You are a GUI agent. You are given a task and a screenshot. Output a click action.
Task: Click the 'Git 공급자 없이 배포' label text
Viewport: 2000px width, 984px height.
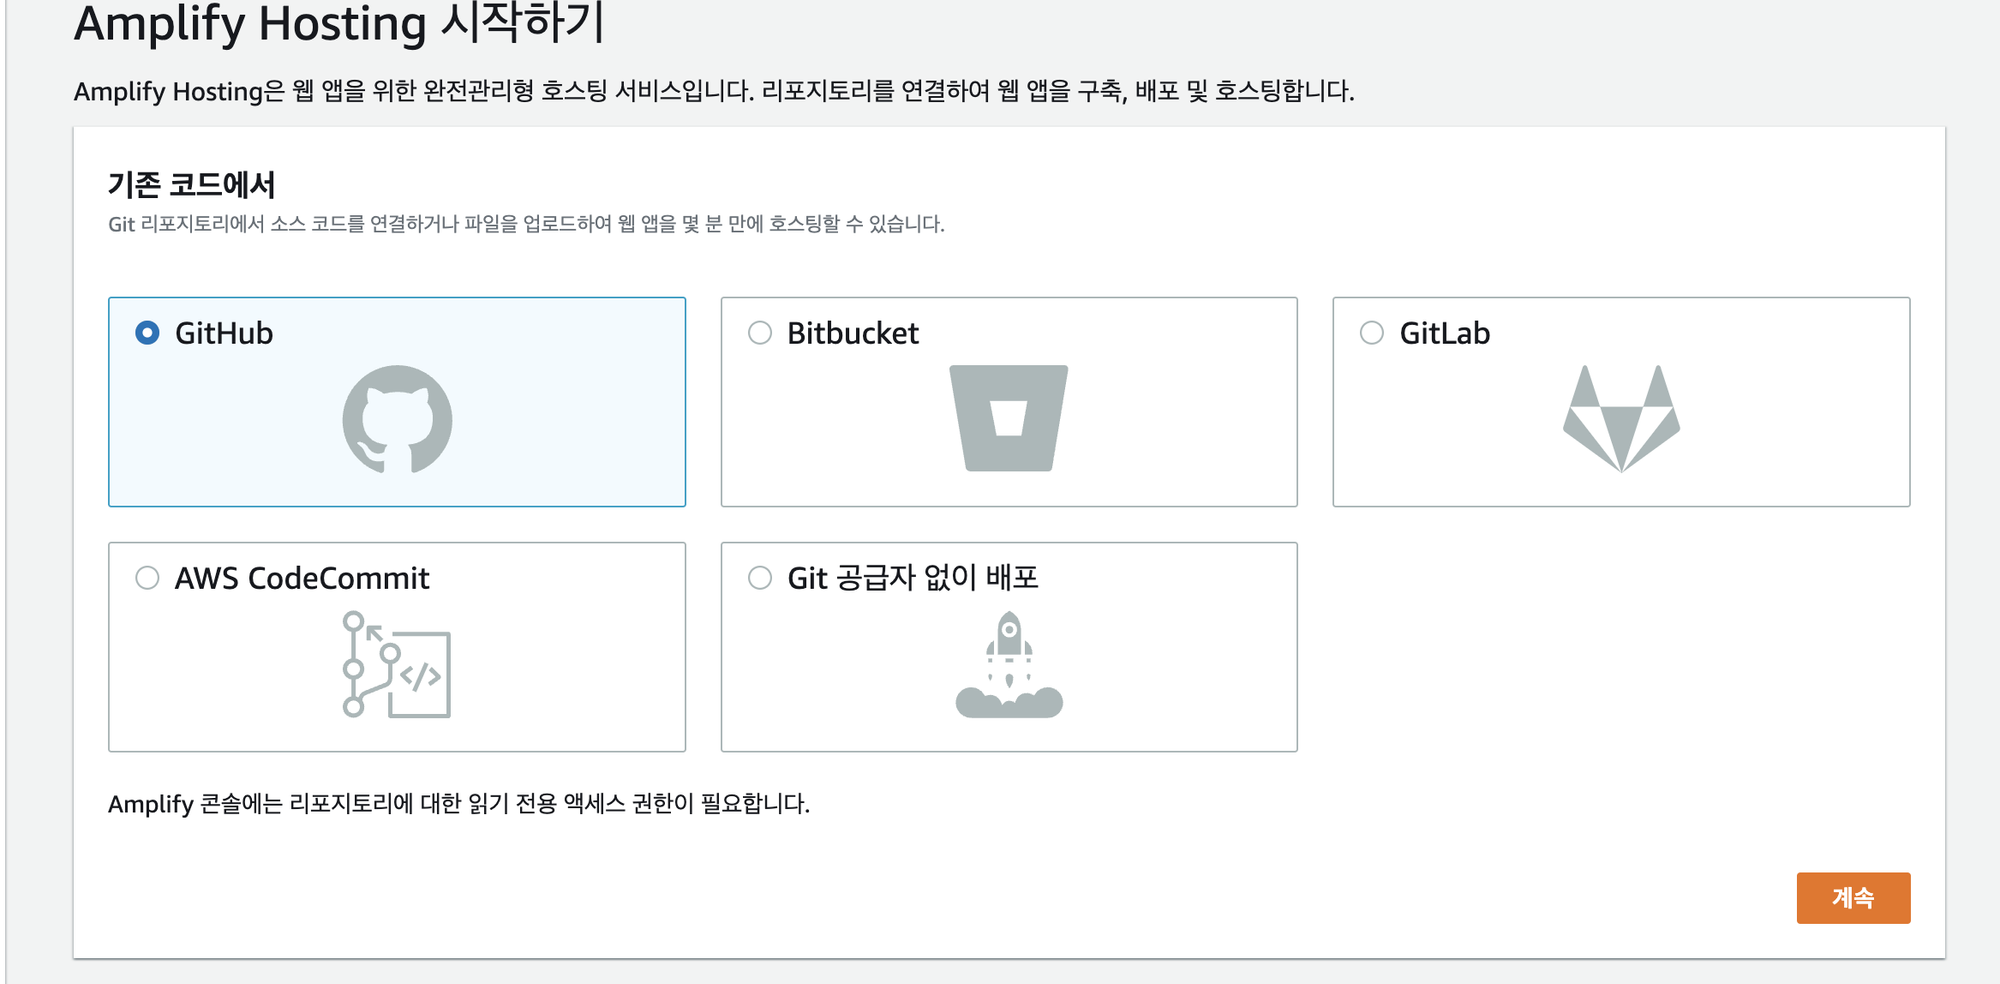tap(912, 578)
